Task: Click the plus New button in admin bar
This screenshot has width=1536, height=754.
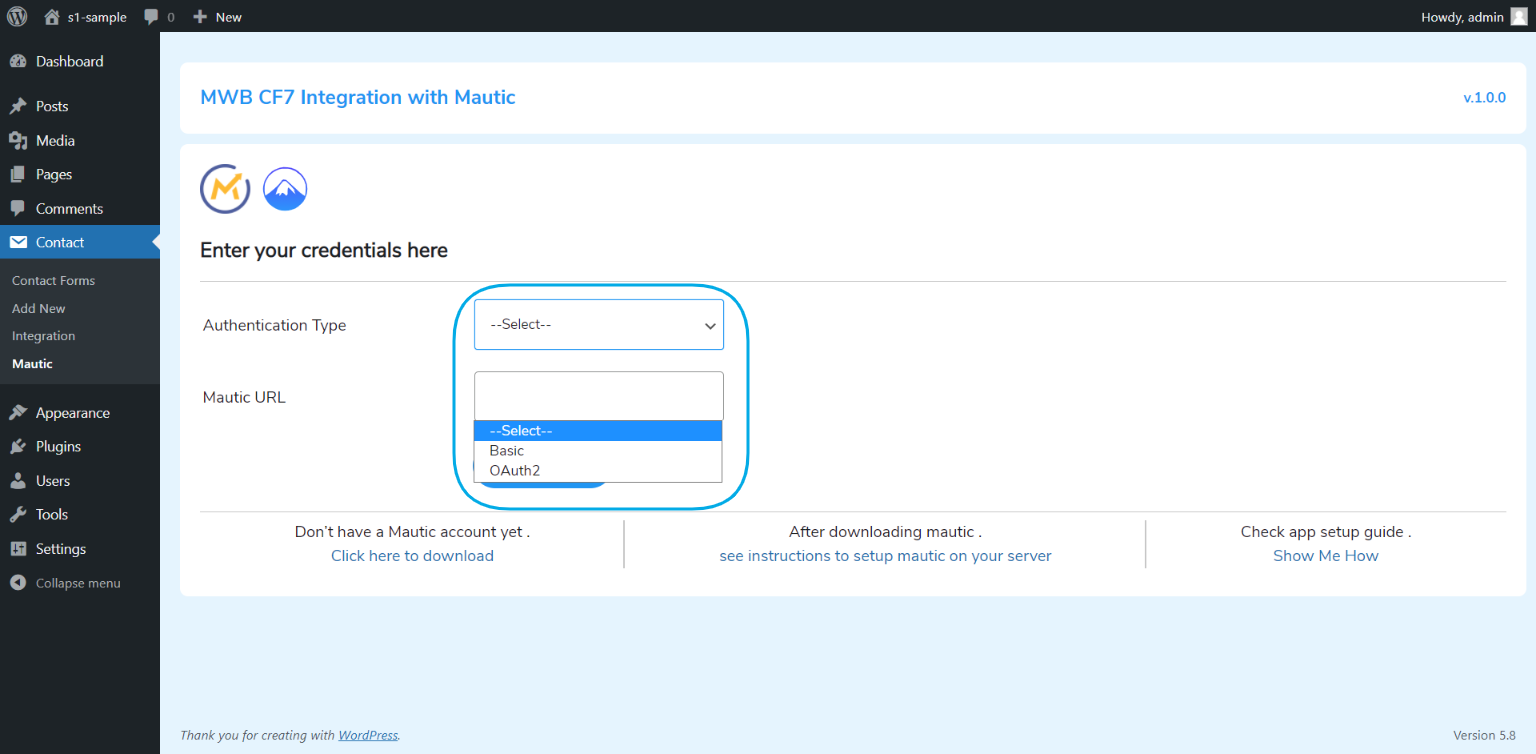Action: pyautogui.click(x=217, y=16)
